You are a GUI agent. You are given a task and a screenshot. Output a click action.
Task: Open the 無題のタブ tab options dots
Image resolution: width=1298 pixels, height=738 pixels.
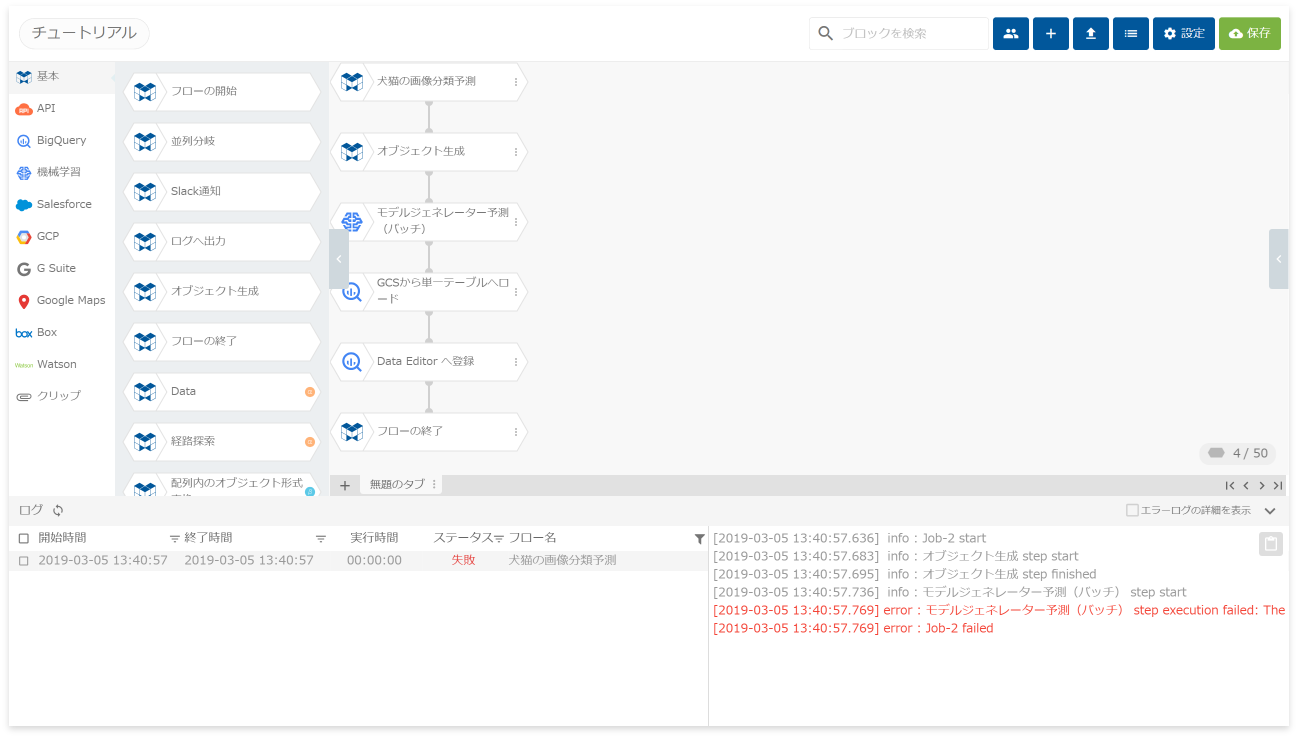(434, 485)
